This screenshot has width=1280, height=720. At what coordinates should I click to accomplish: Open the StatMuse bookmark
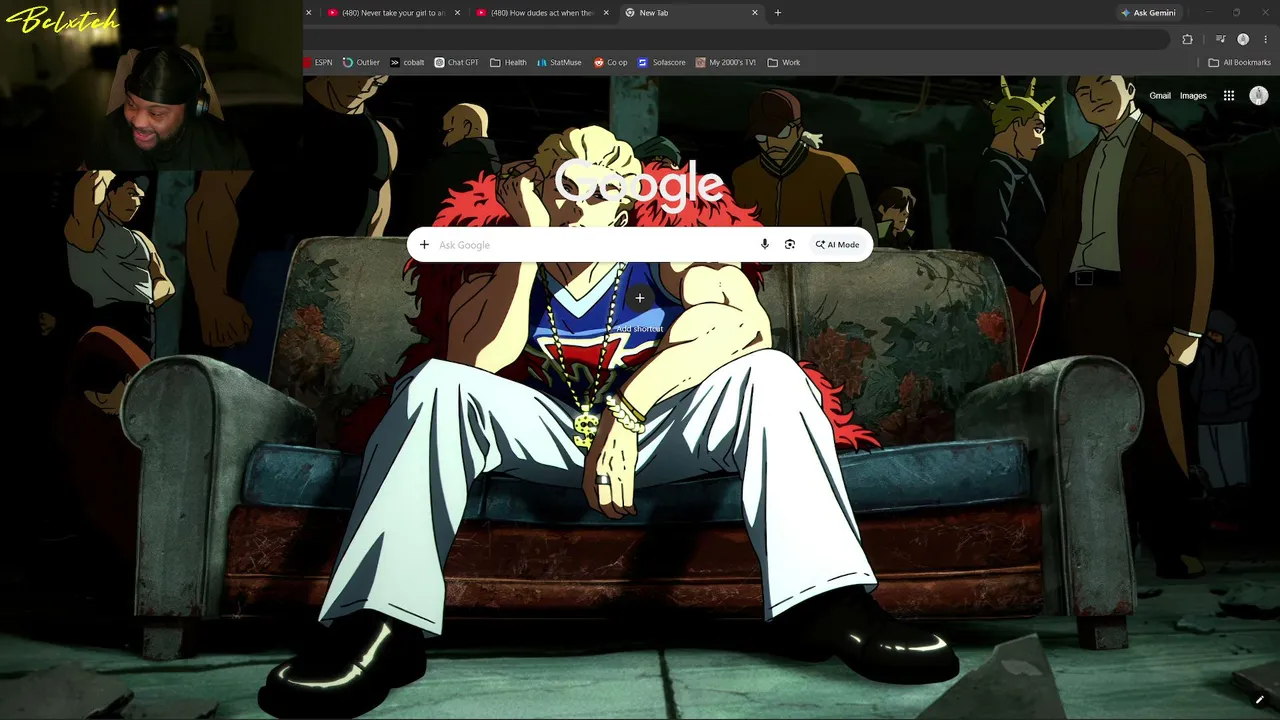[x=558, y=62]
